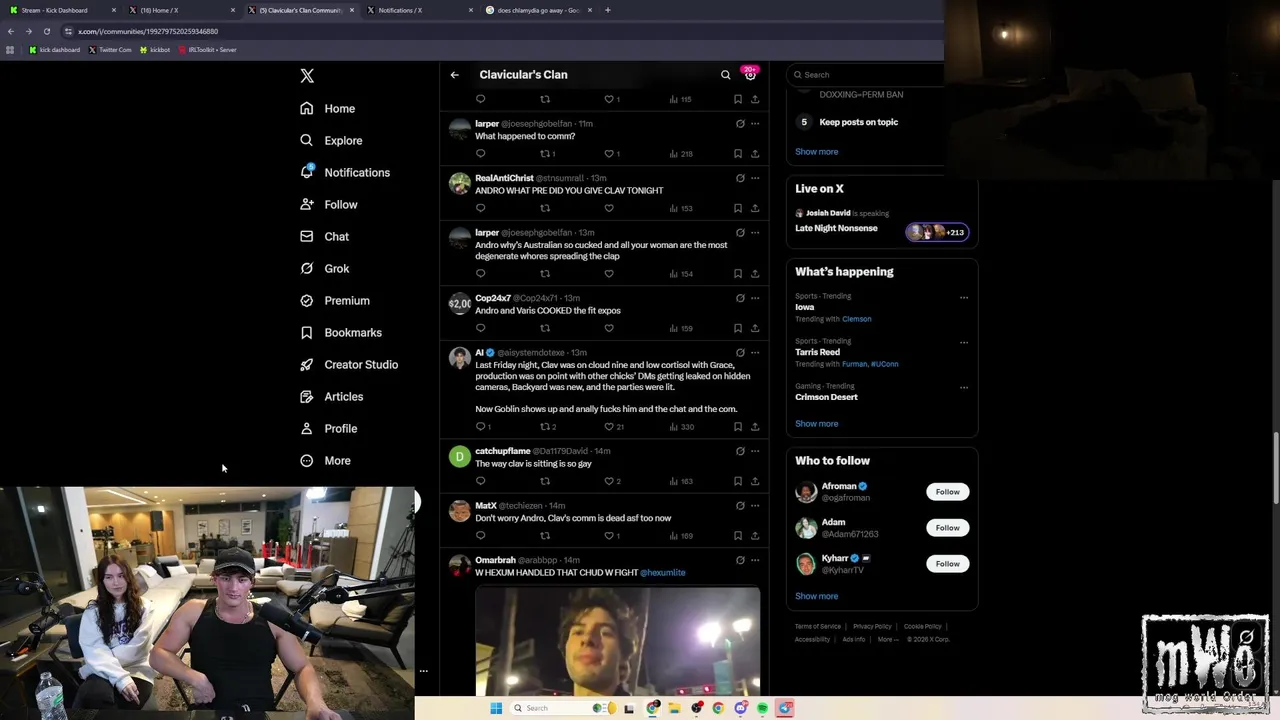Screen dimensions: 1280x720
Task: Reply to AI's 'Last Friday night' post
Action: point(482,427)
